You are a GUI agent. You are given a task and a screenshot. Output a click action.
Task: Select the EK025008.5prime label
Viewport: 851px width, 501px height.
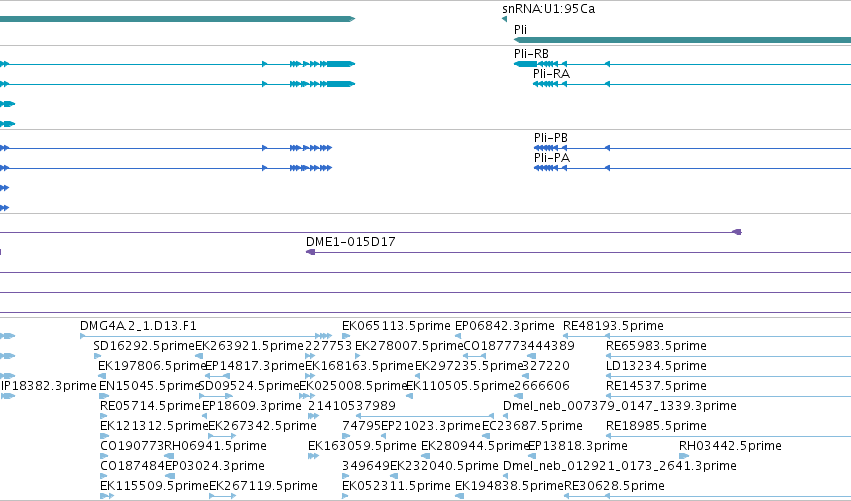(353, 386)
